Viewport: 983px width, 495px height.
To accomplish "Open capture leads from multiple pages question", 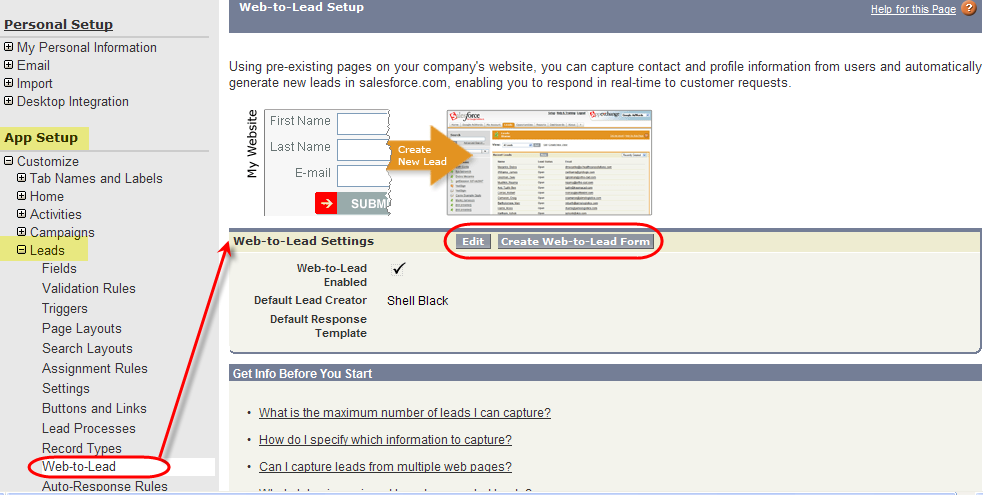I will 386,467.
